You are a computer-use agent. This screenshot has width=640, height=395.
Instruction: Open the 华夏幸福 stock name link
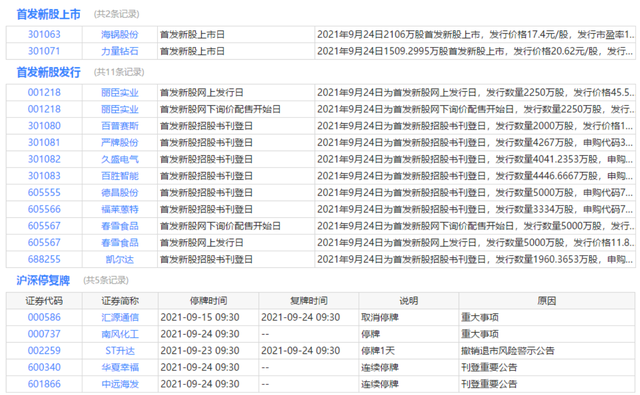click(120, 368)
